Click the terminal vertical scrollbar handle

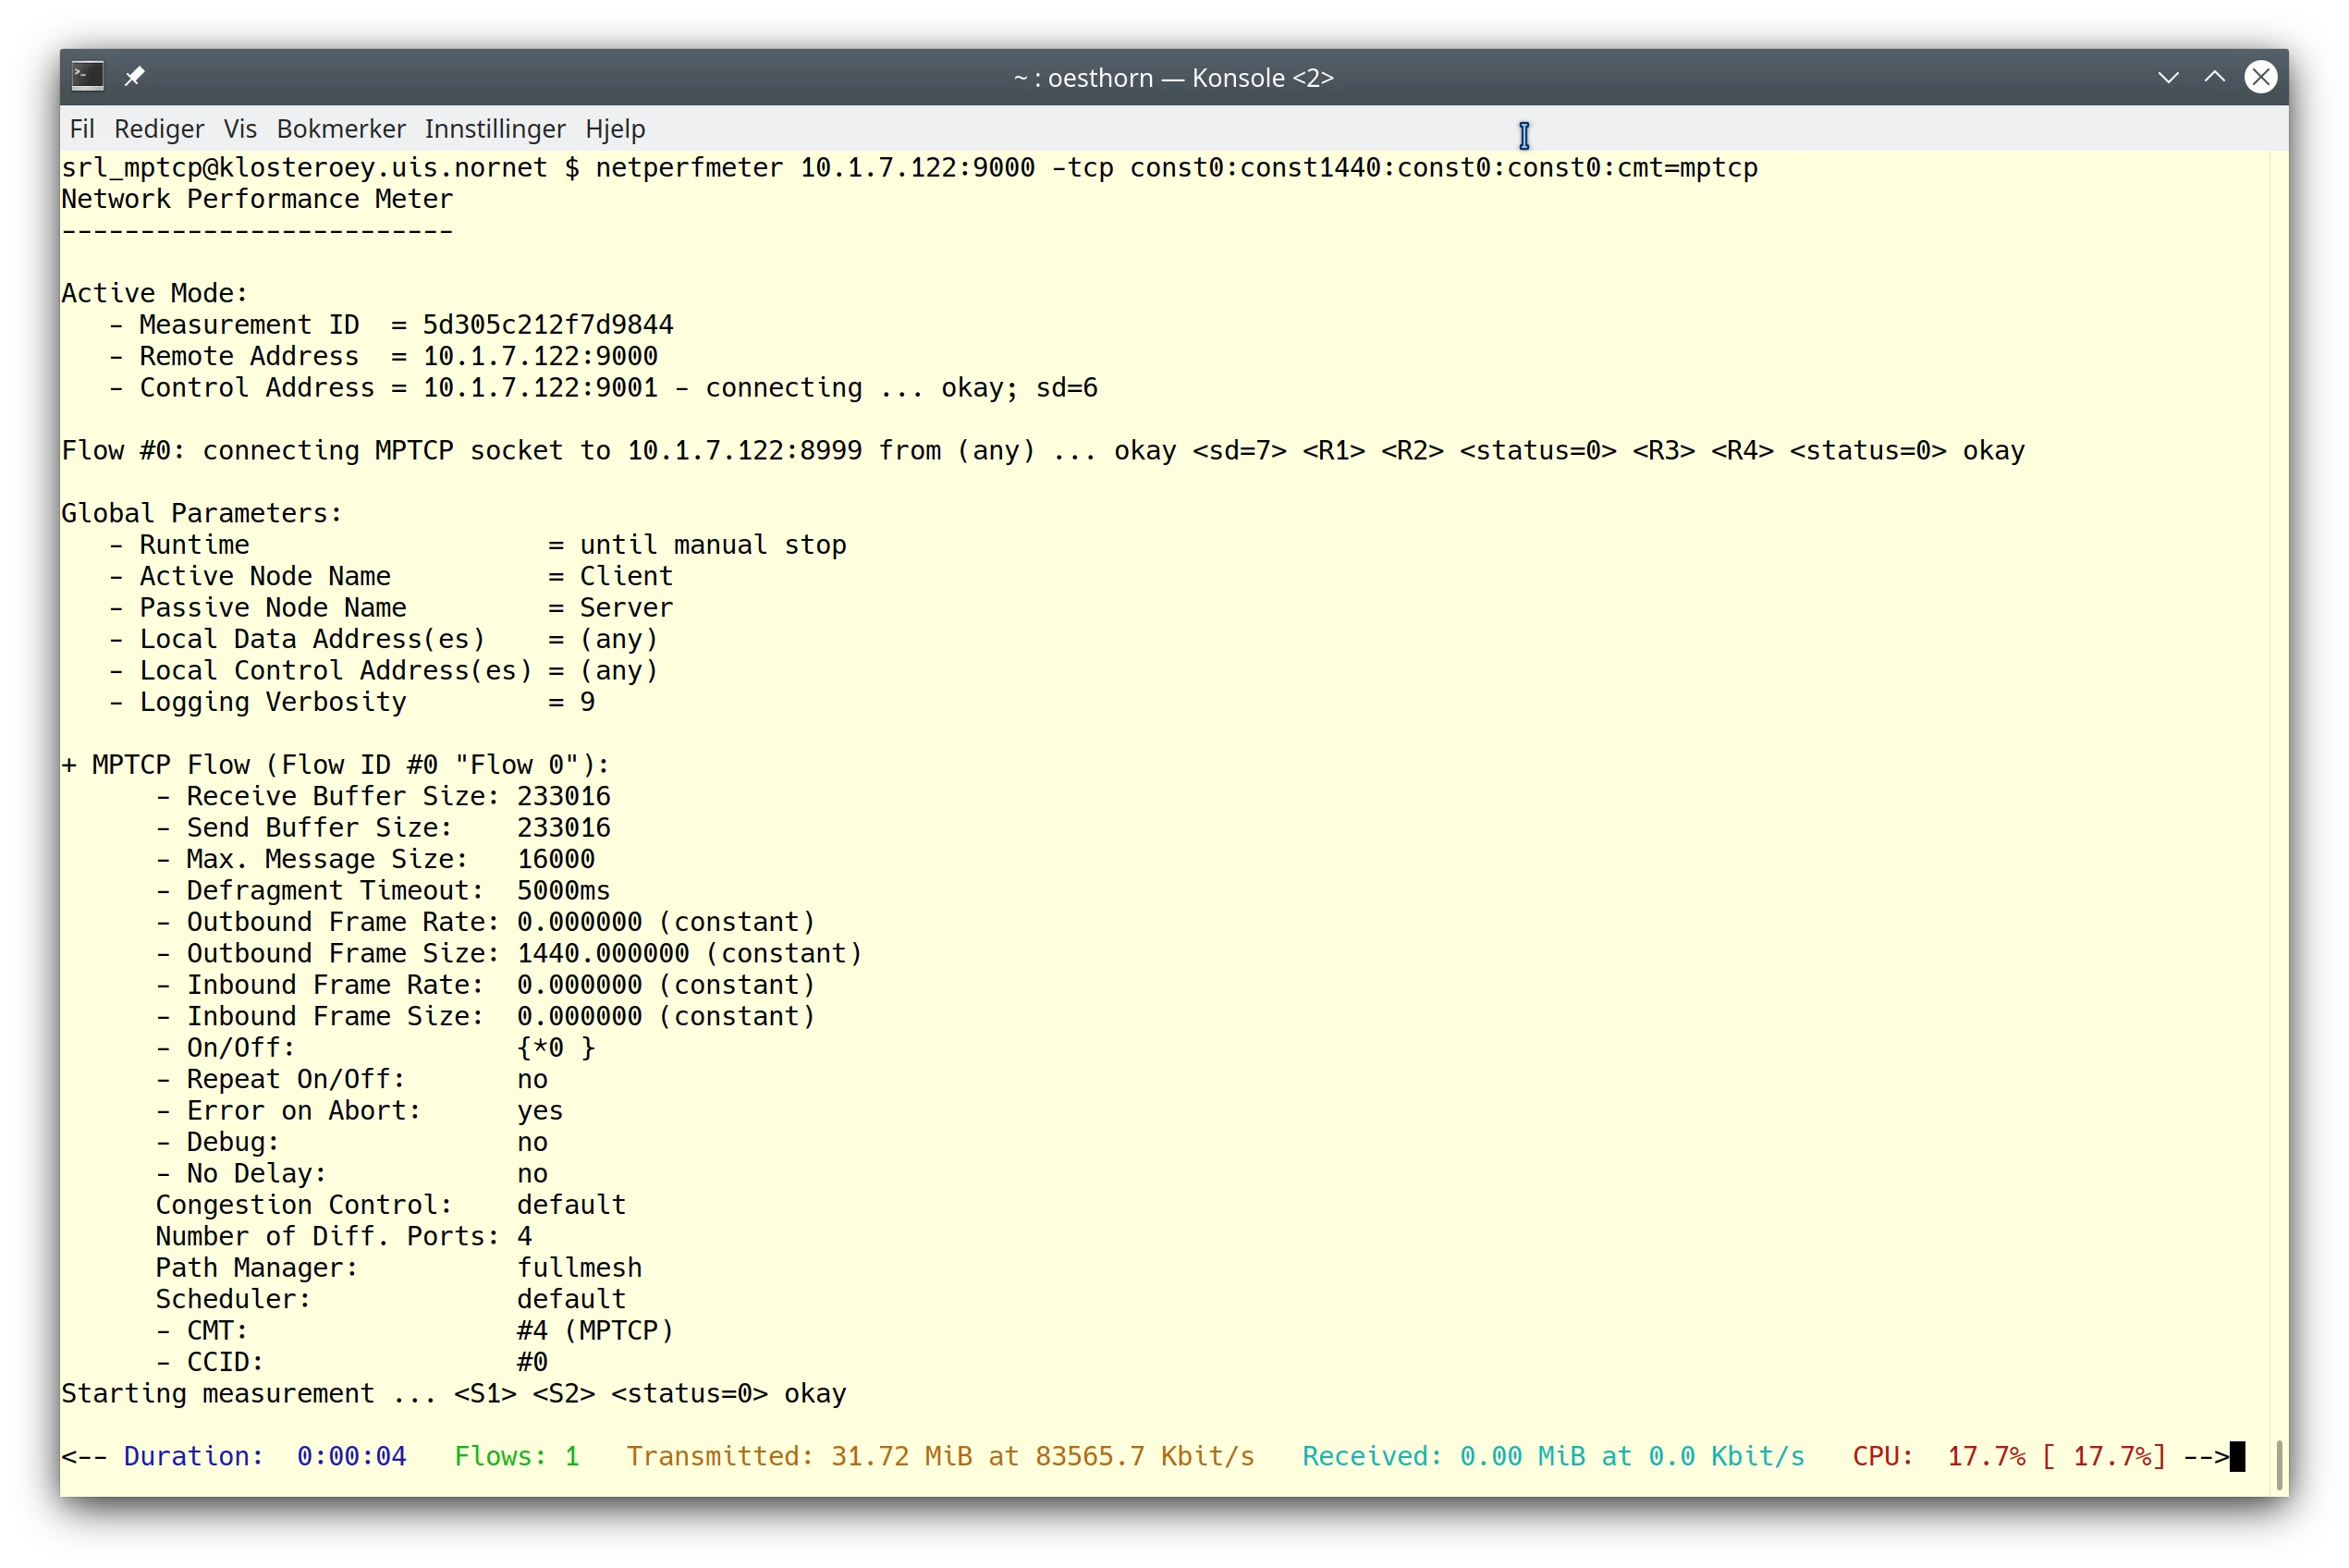point(2279,1465)
